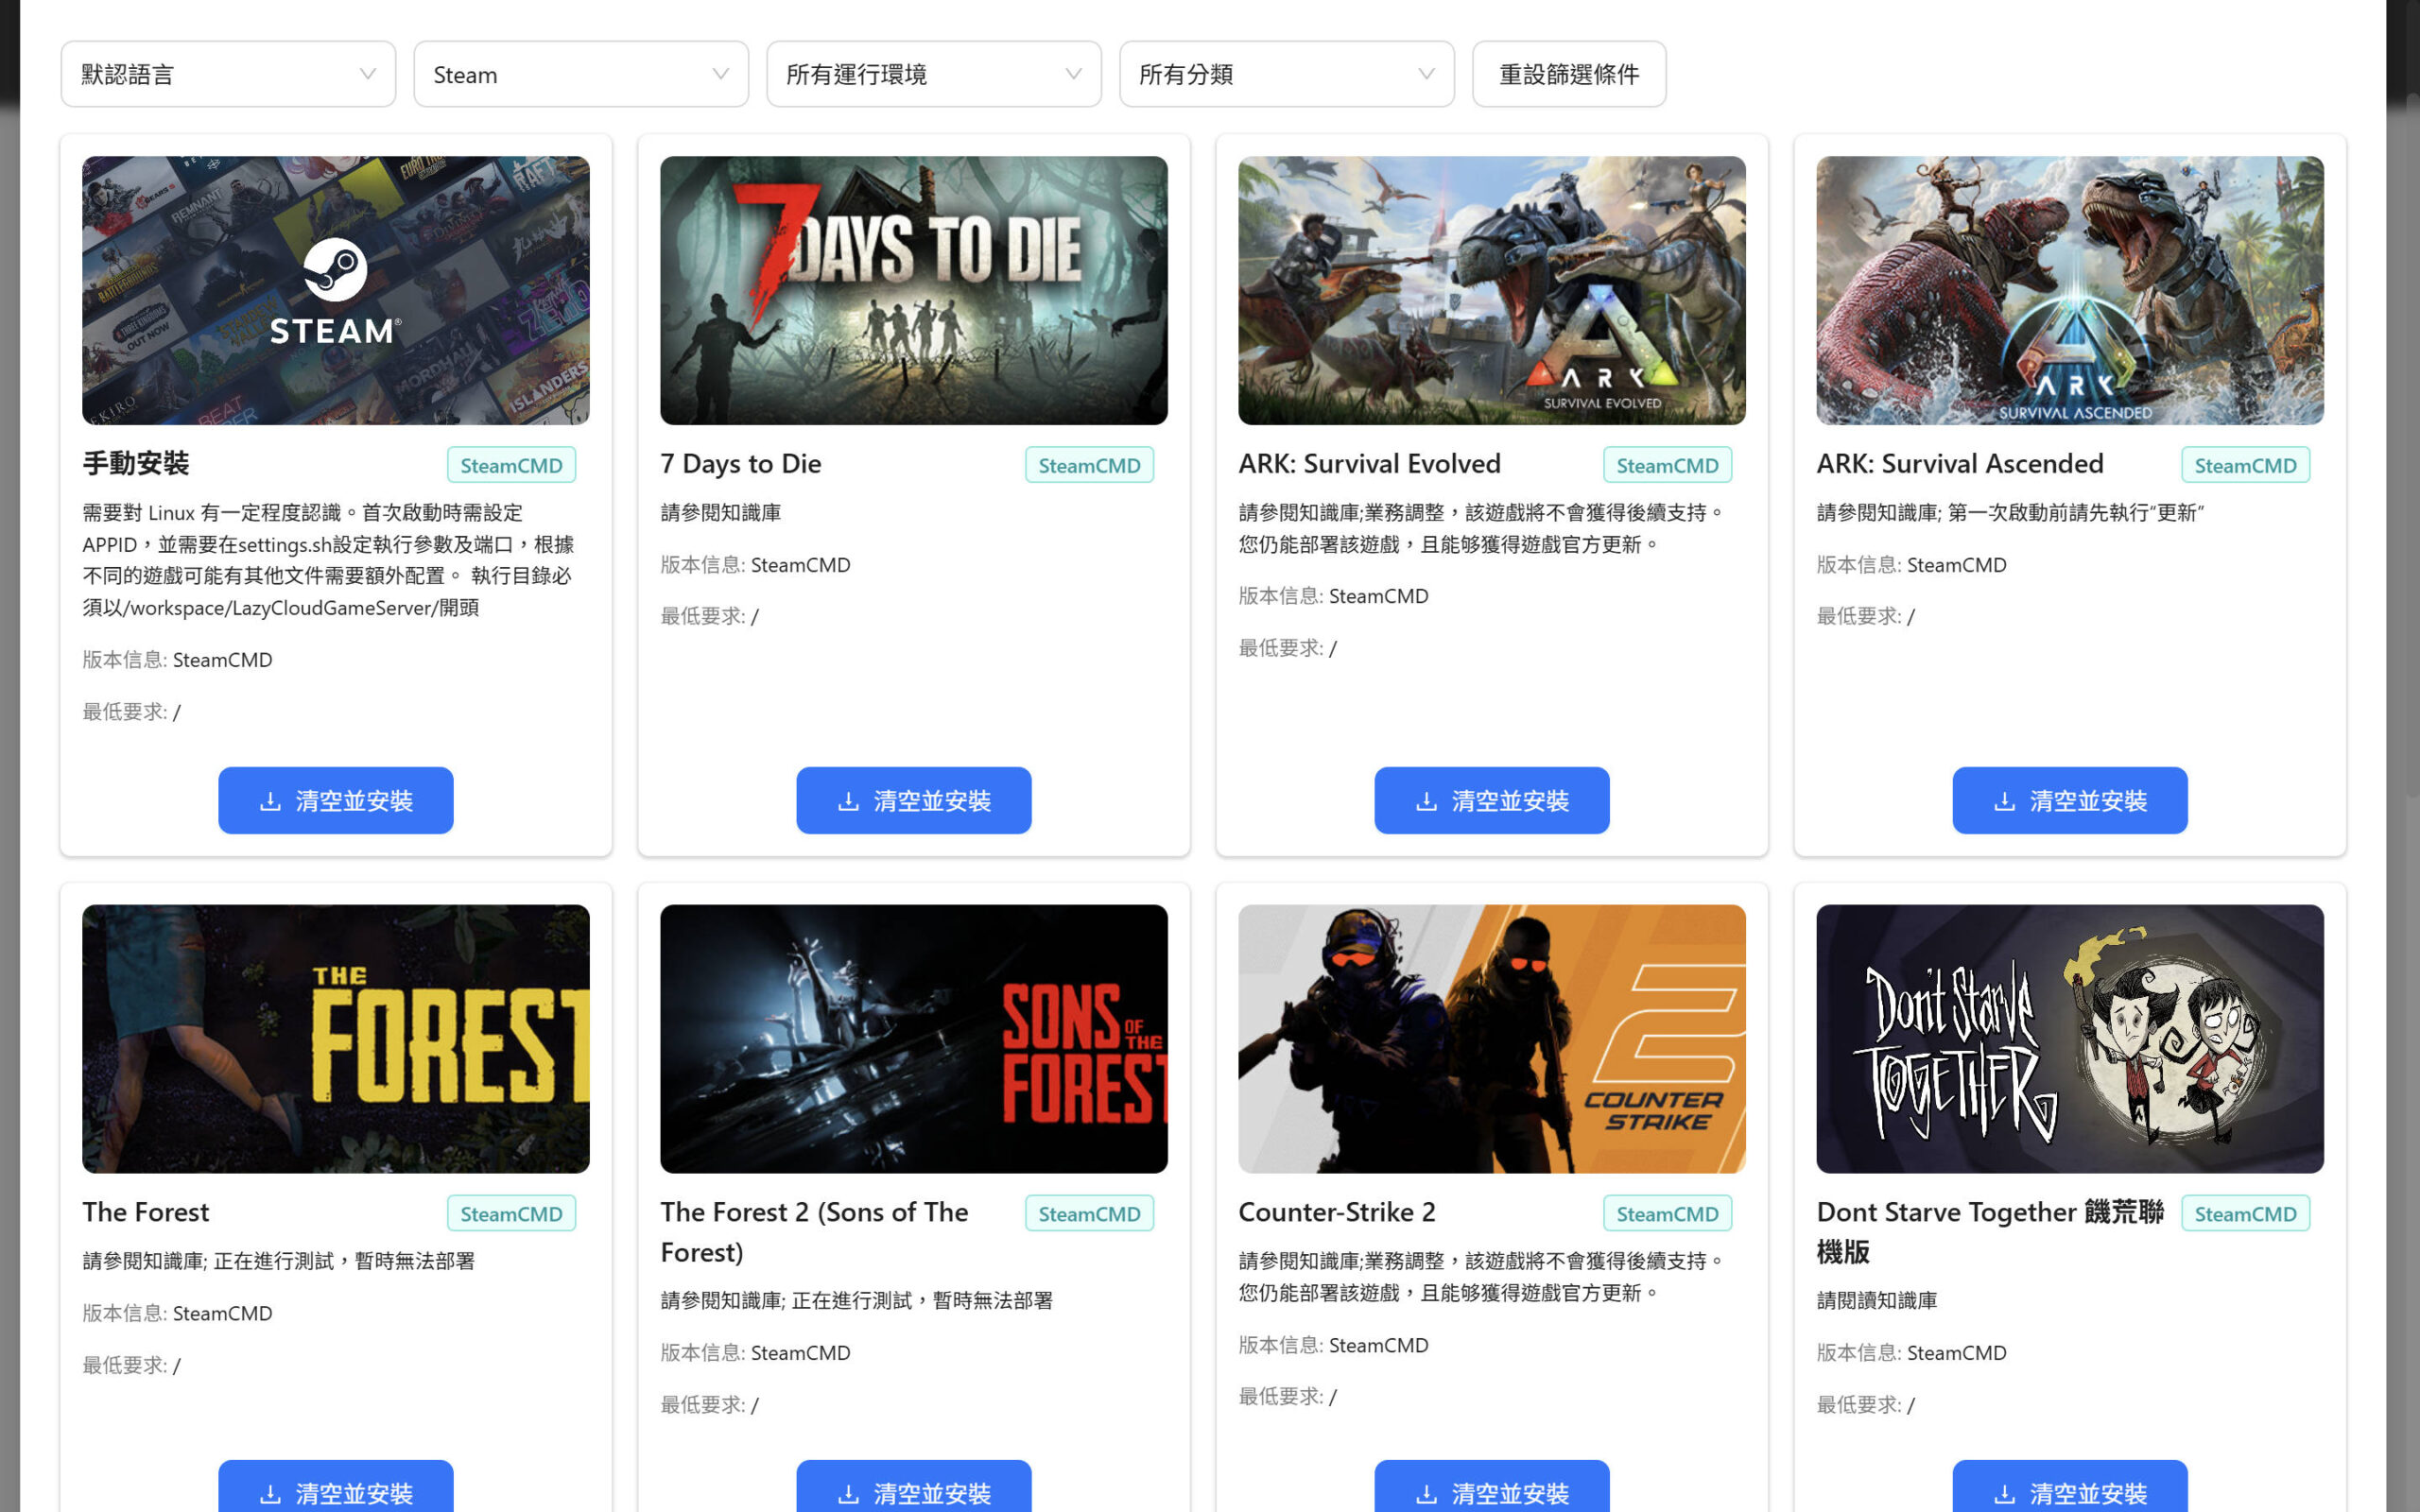Expand the Steam platform filter dropdown
Screen dimensions: 2420x1512
tap(580, 74)
